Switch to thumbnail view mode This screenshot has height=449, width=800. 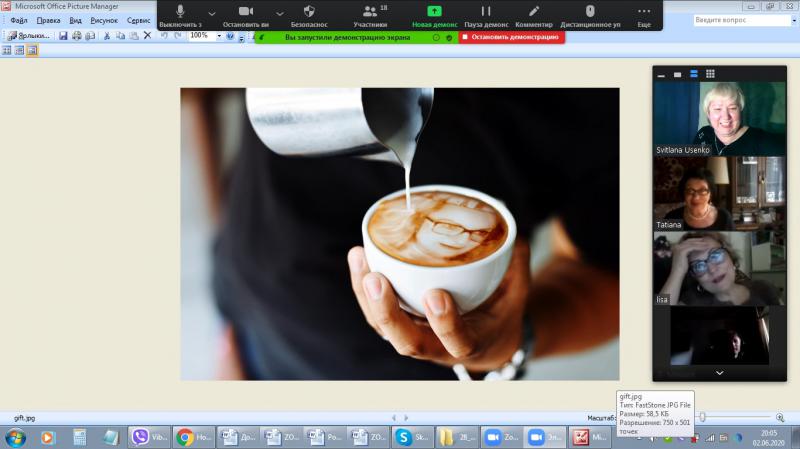[7, 50]
